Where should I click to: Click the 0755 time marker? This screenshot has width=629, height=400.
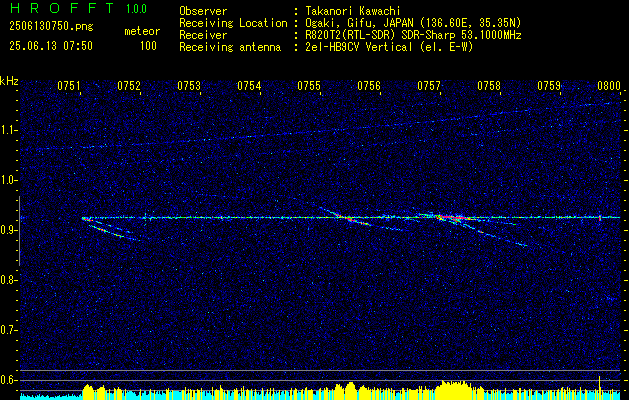pos(309,86)
